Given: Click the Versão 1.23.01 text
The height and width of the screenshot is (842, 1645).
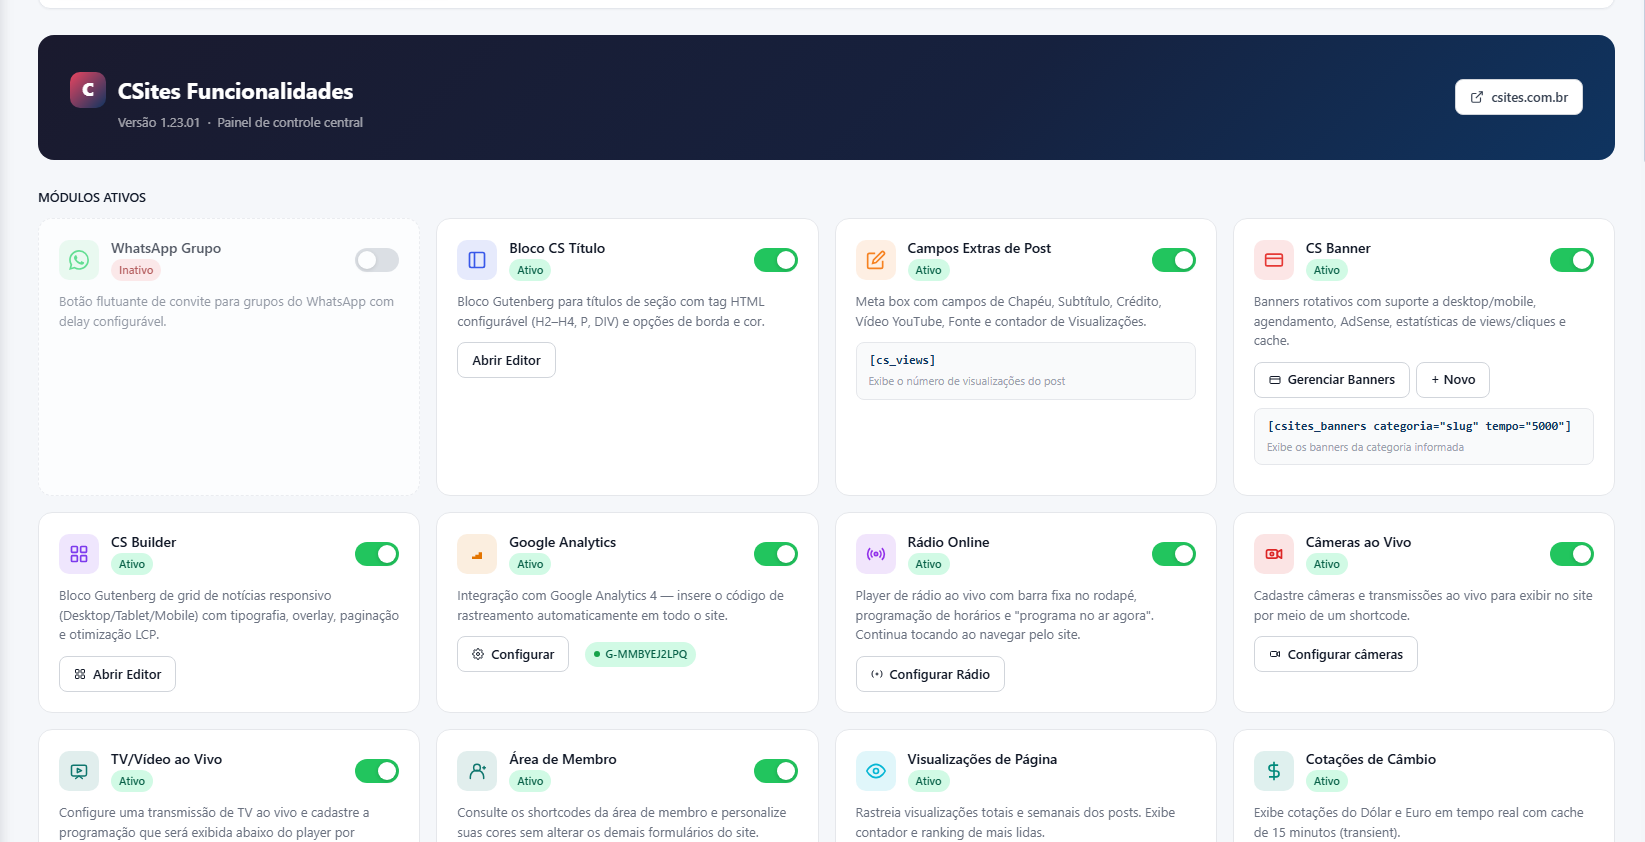Looking at the screenshot, I should coord(159,123).
